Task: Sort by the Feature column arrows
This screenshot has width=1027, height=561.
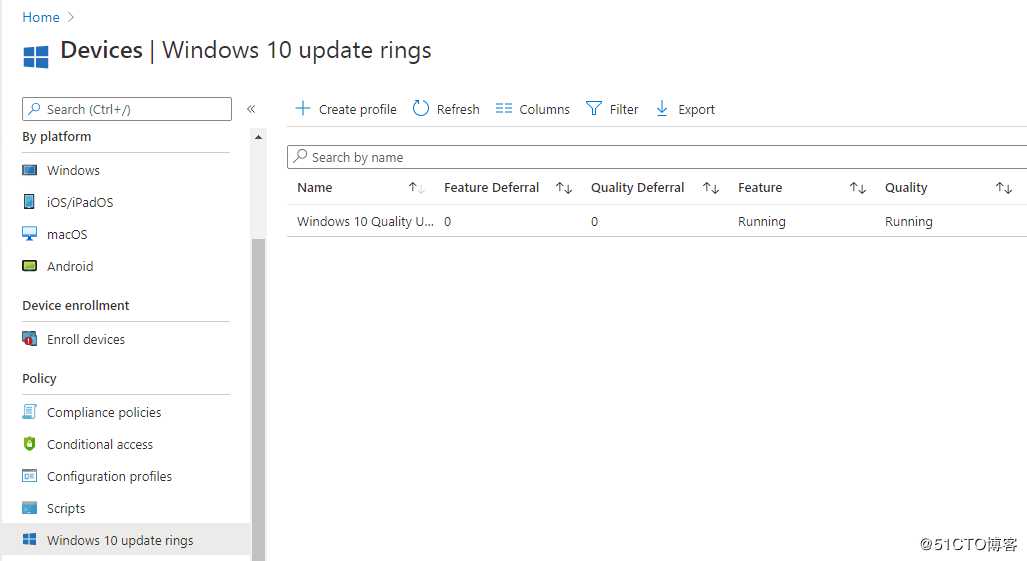Action: coord(857,188)
